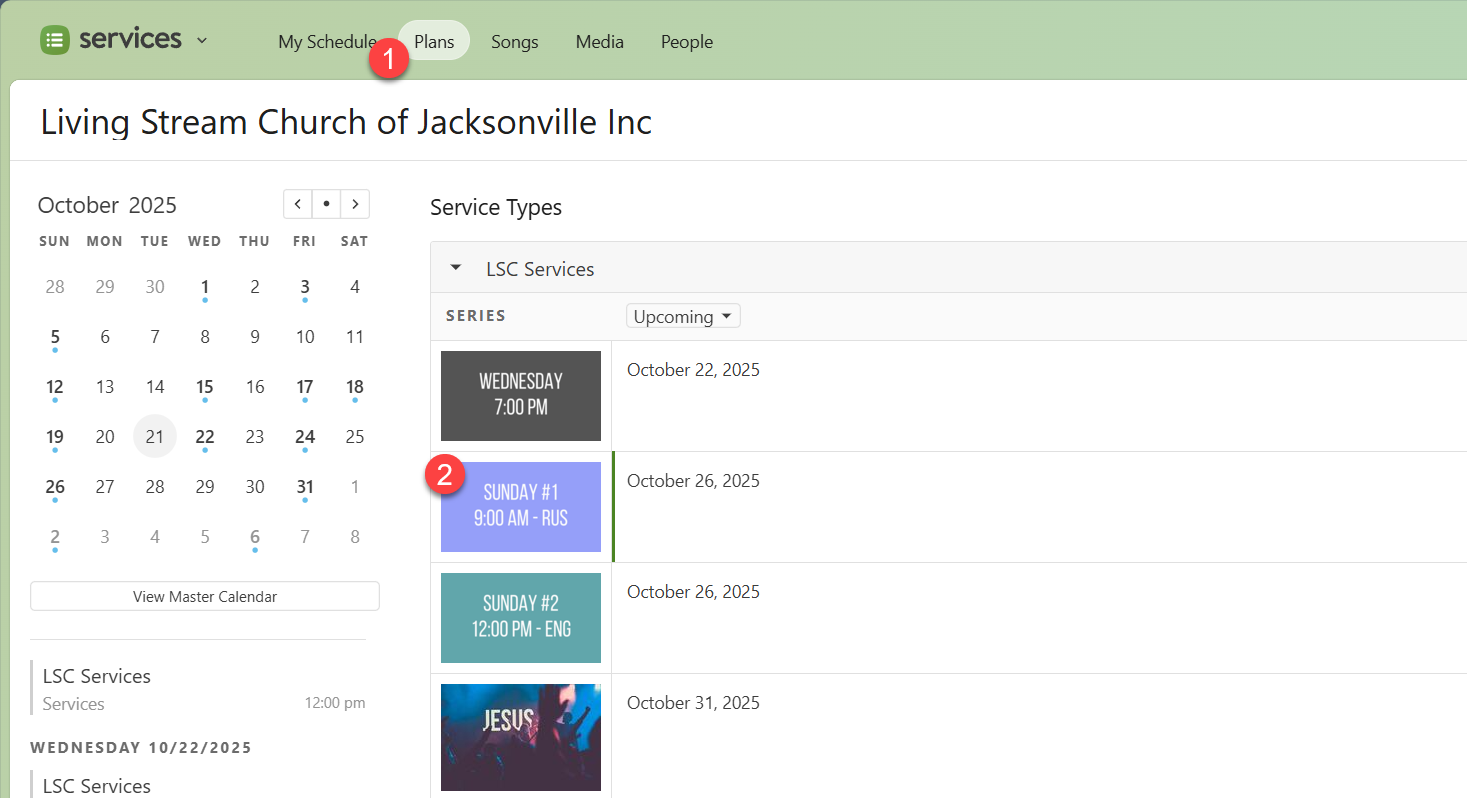This screenshot has width=1467, height=798.
Task: Select October 26 on the mini calendar
Action: [55, 487]
